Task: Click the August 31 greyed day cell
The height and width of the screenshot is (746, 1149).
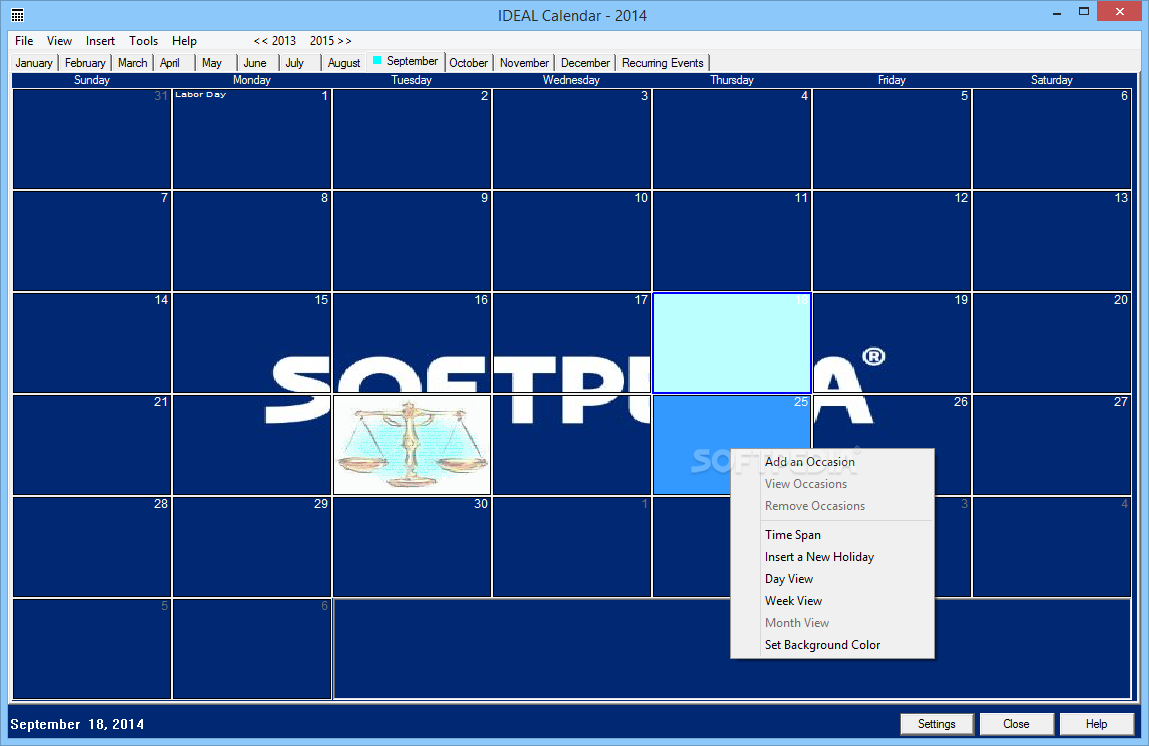Action: click(x=92, y=139)
